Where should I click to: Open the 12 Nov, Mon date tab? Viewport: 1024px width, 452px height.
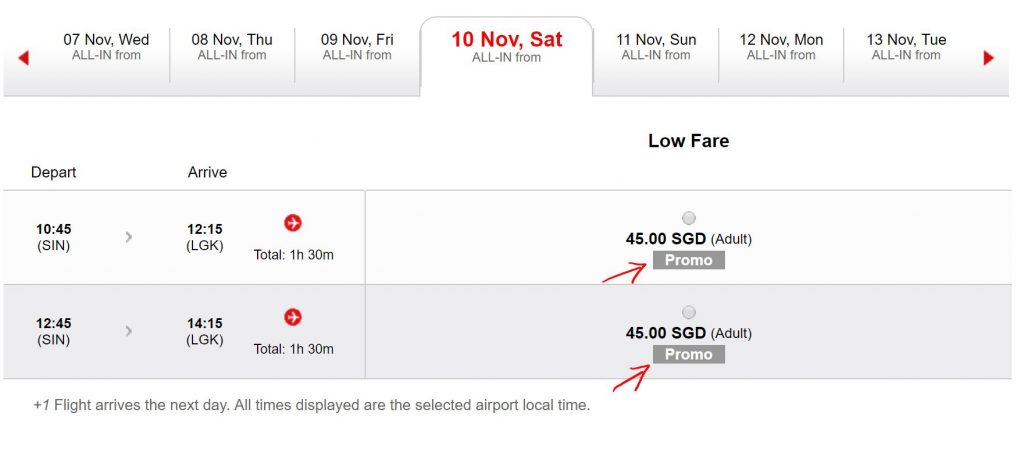(781, 47)
